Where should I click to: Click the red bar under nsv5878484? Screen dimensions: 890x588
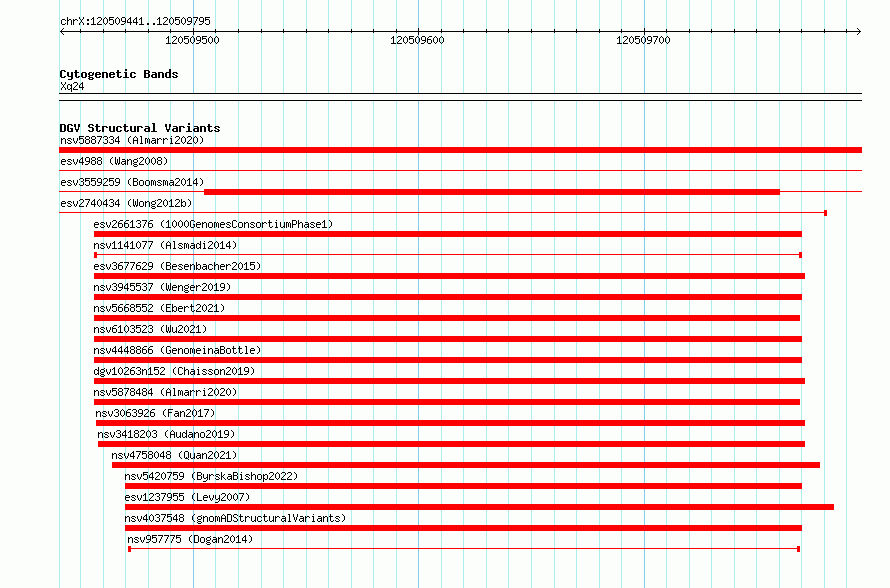(x=447, y=402)
